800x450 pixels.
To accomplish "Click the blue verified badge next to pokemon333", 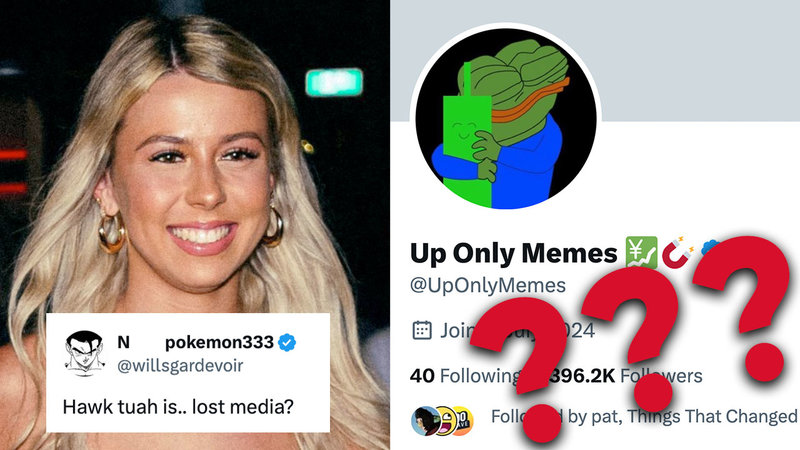I will tap(287, 342).
